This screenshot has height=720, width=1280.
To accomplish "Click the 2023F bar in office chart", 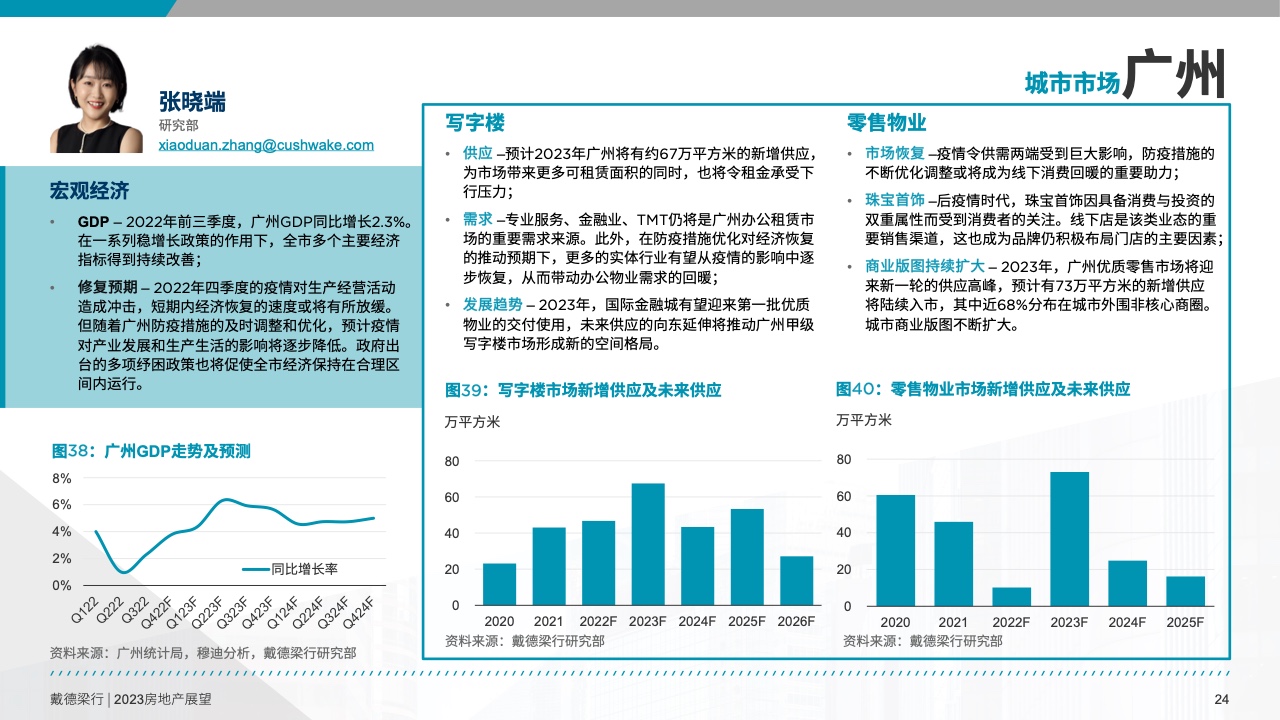I will (x=648, y=544).
